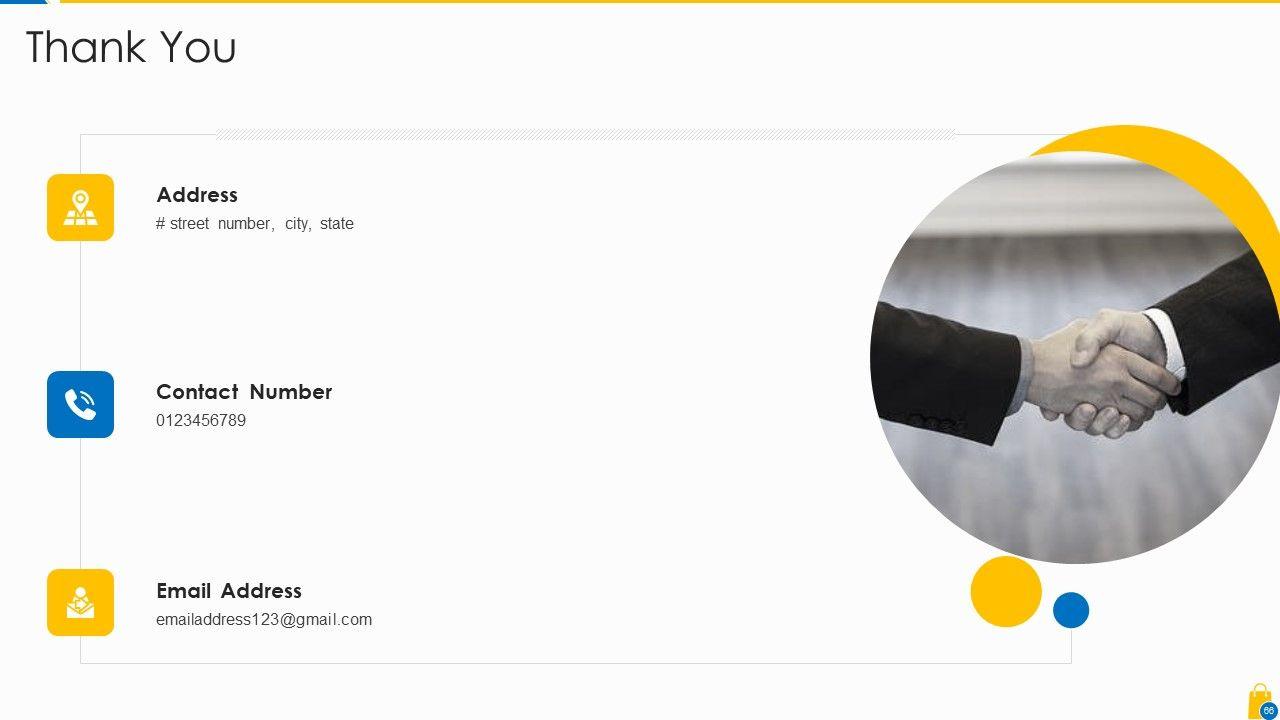Screen dimensions: 1280x720
Task: Click the Contact Number heading
Action: click(244, 392)
